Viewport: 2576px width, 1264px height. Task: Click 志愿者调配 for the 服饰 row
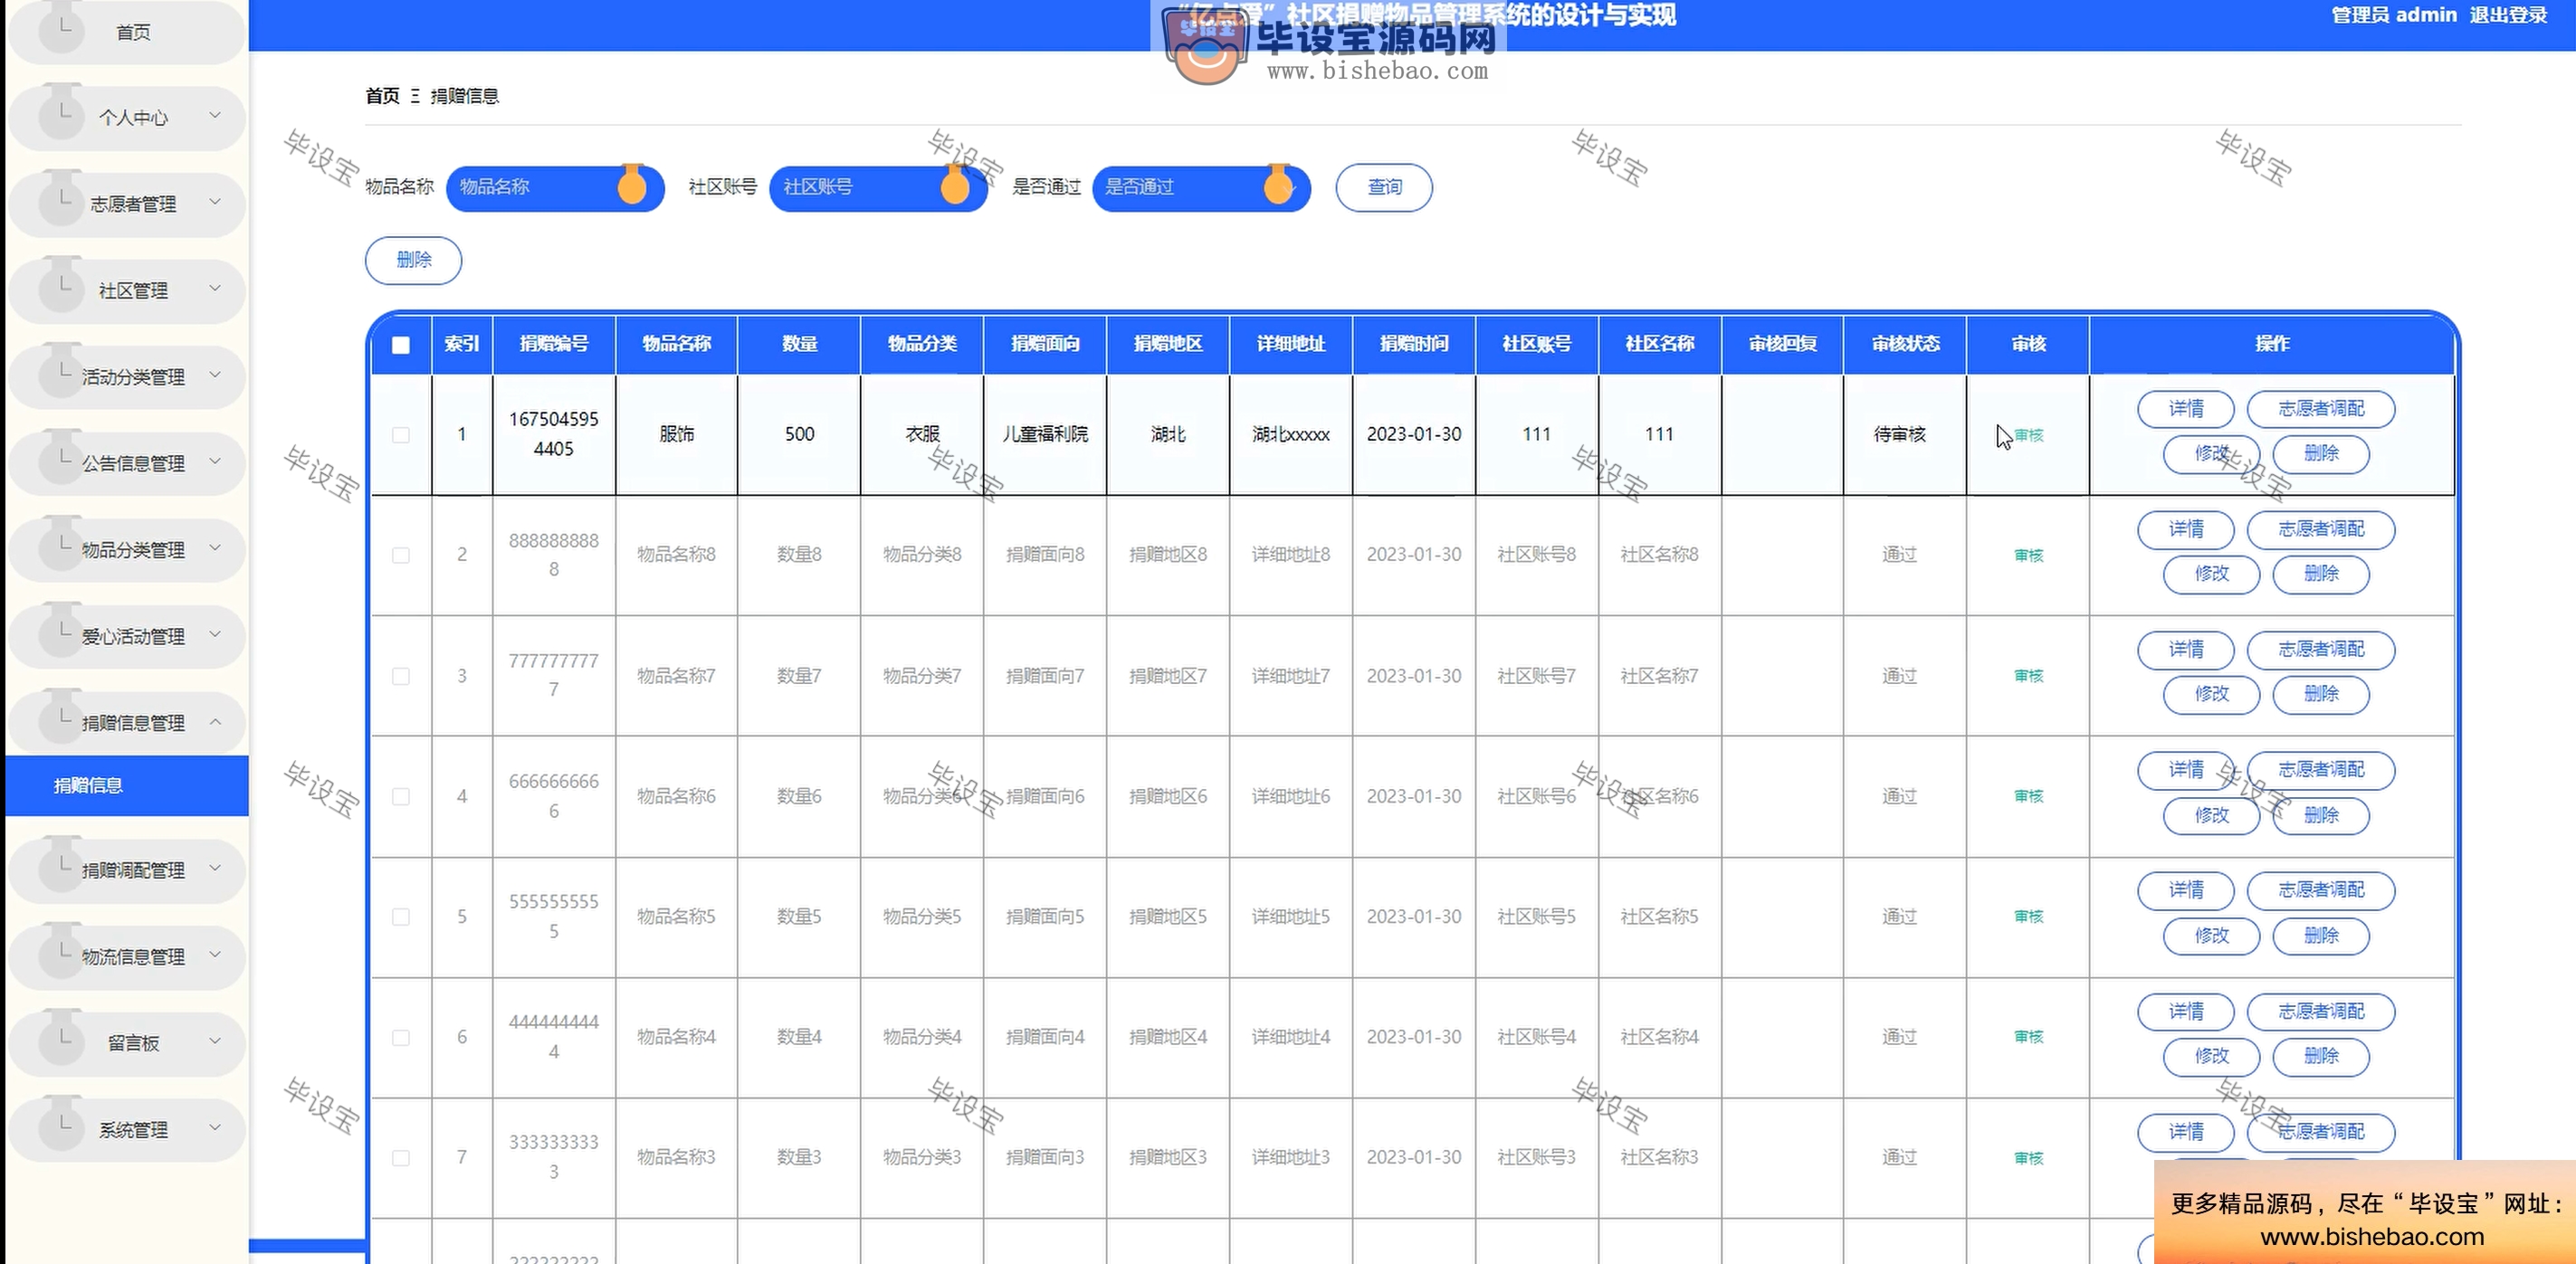(2321, 409)
